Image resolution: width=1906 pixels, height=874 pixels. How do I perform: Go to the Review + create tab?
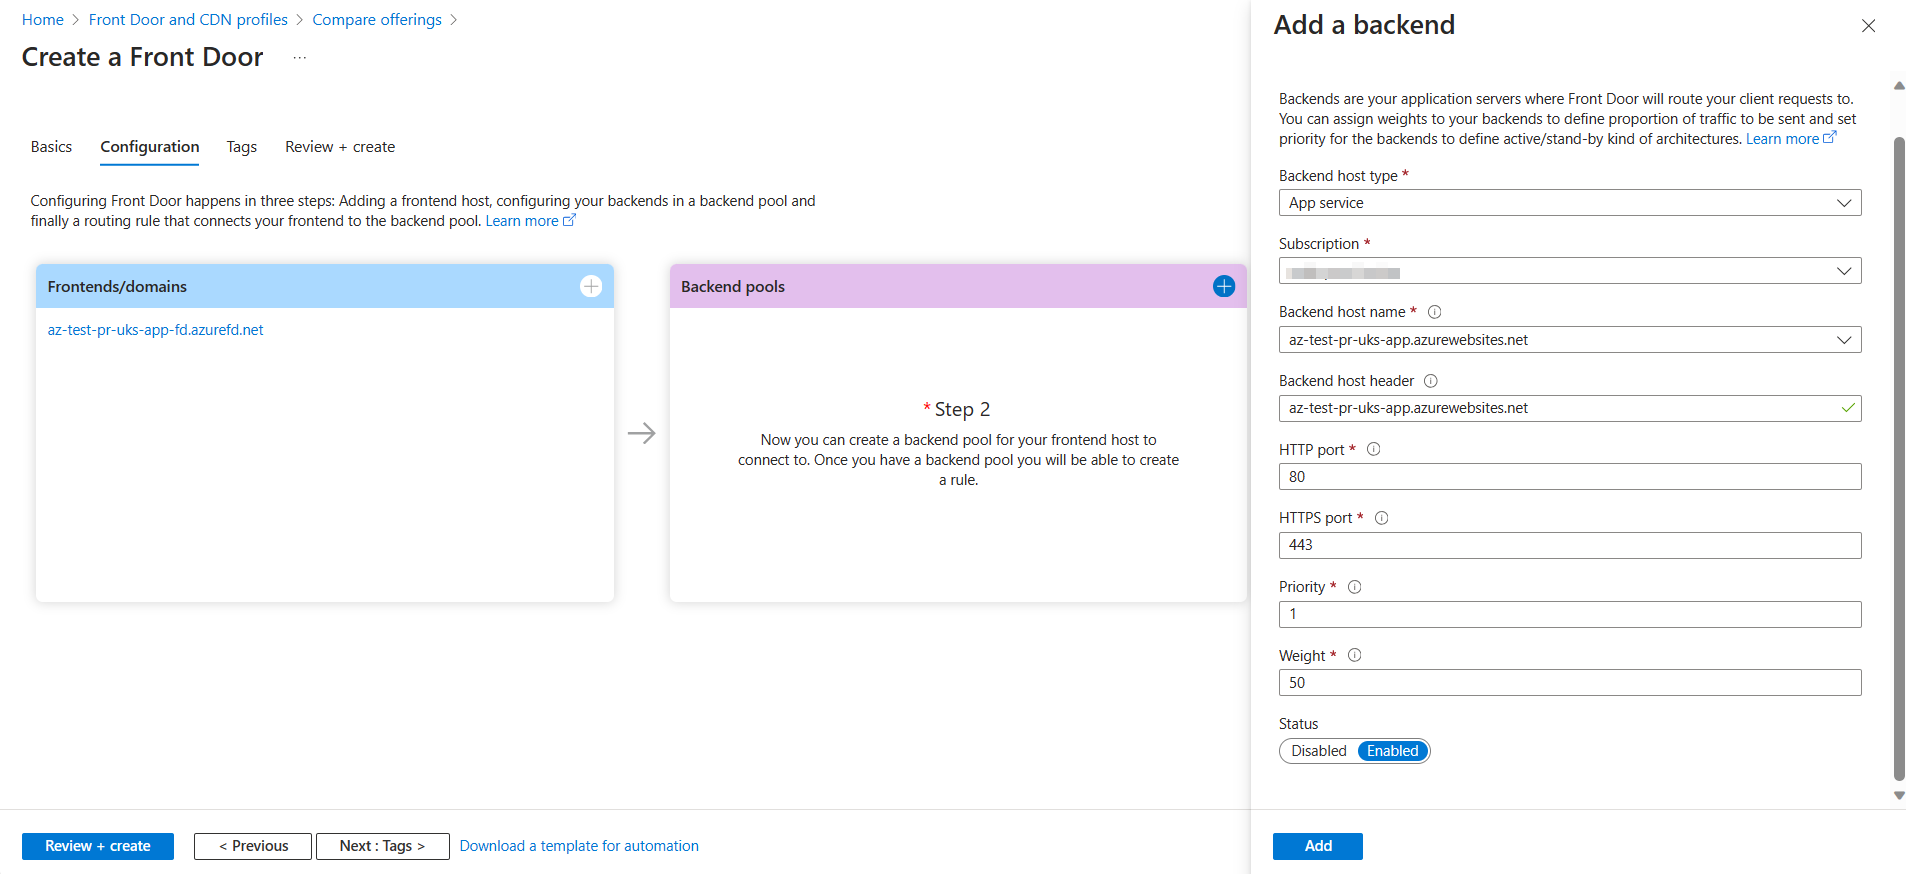coord(340,147)
